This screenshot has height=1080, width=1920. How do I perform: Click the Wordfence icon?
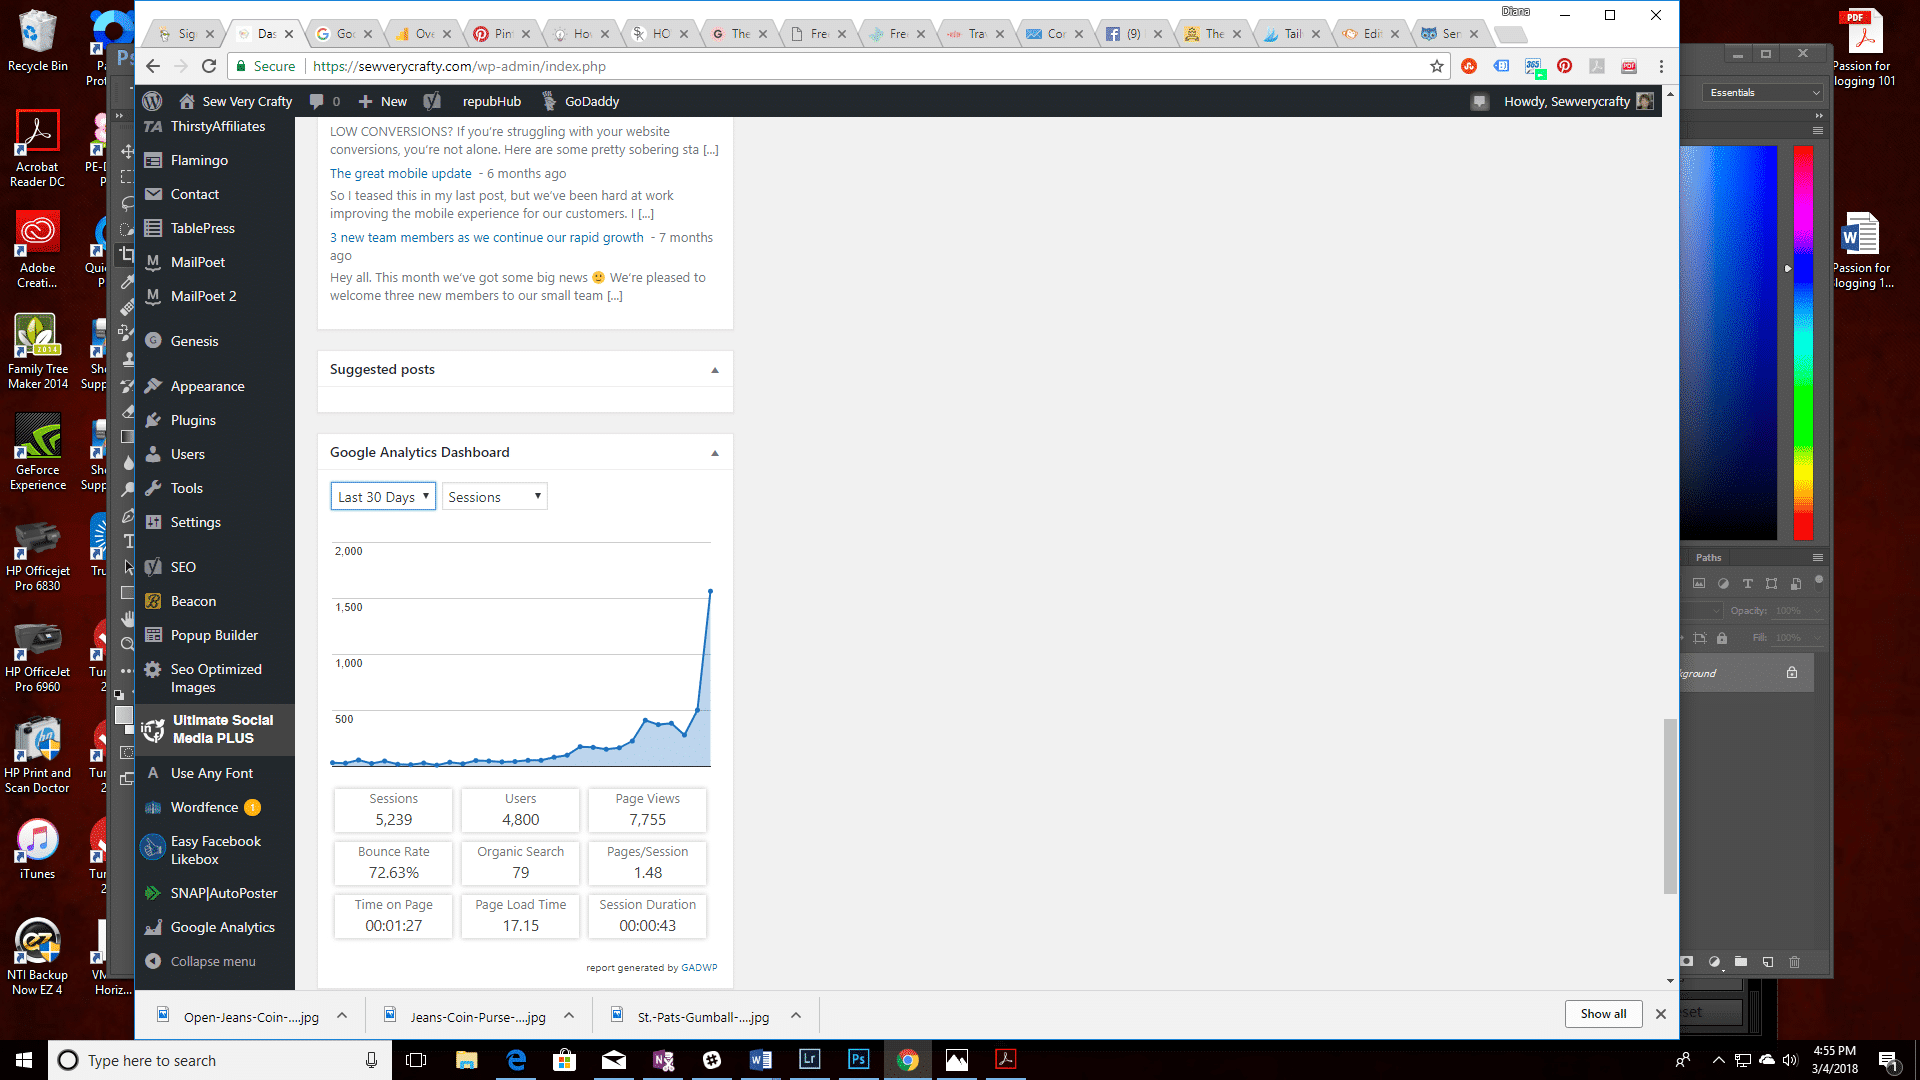click(x=153, y=807)
